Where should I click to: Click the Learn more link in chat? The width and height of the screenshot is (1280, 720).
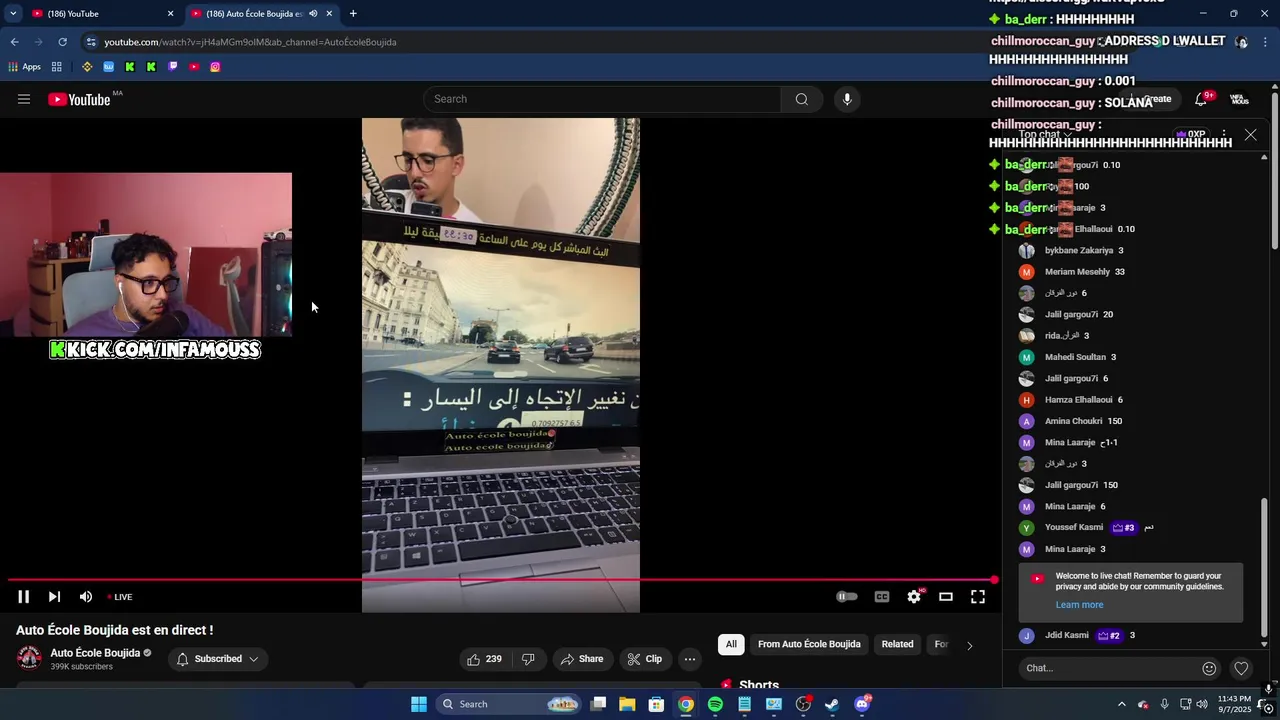tap(1079, 605)
